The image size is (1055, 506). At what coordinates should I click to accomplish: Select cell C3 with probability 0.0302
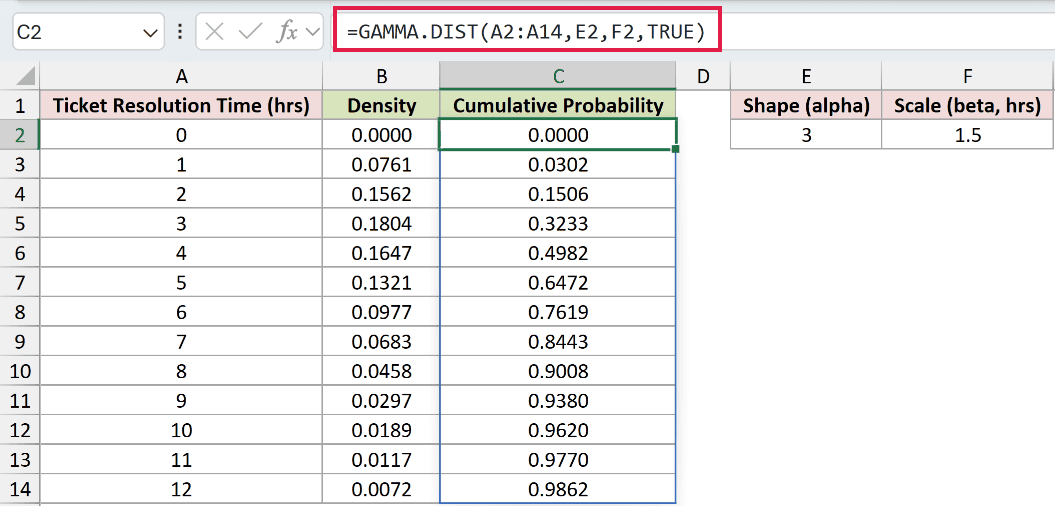[558, 164]
